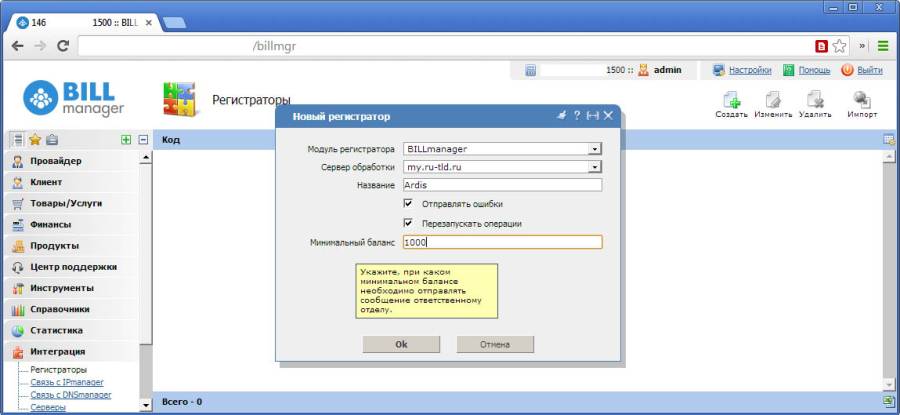Click the Отмена button in the dialog

(x=495, y=344)
